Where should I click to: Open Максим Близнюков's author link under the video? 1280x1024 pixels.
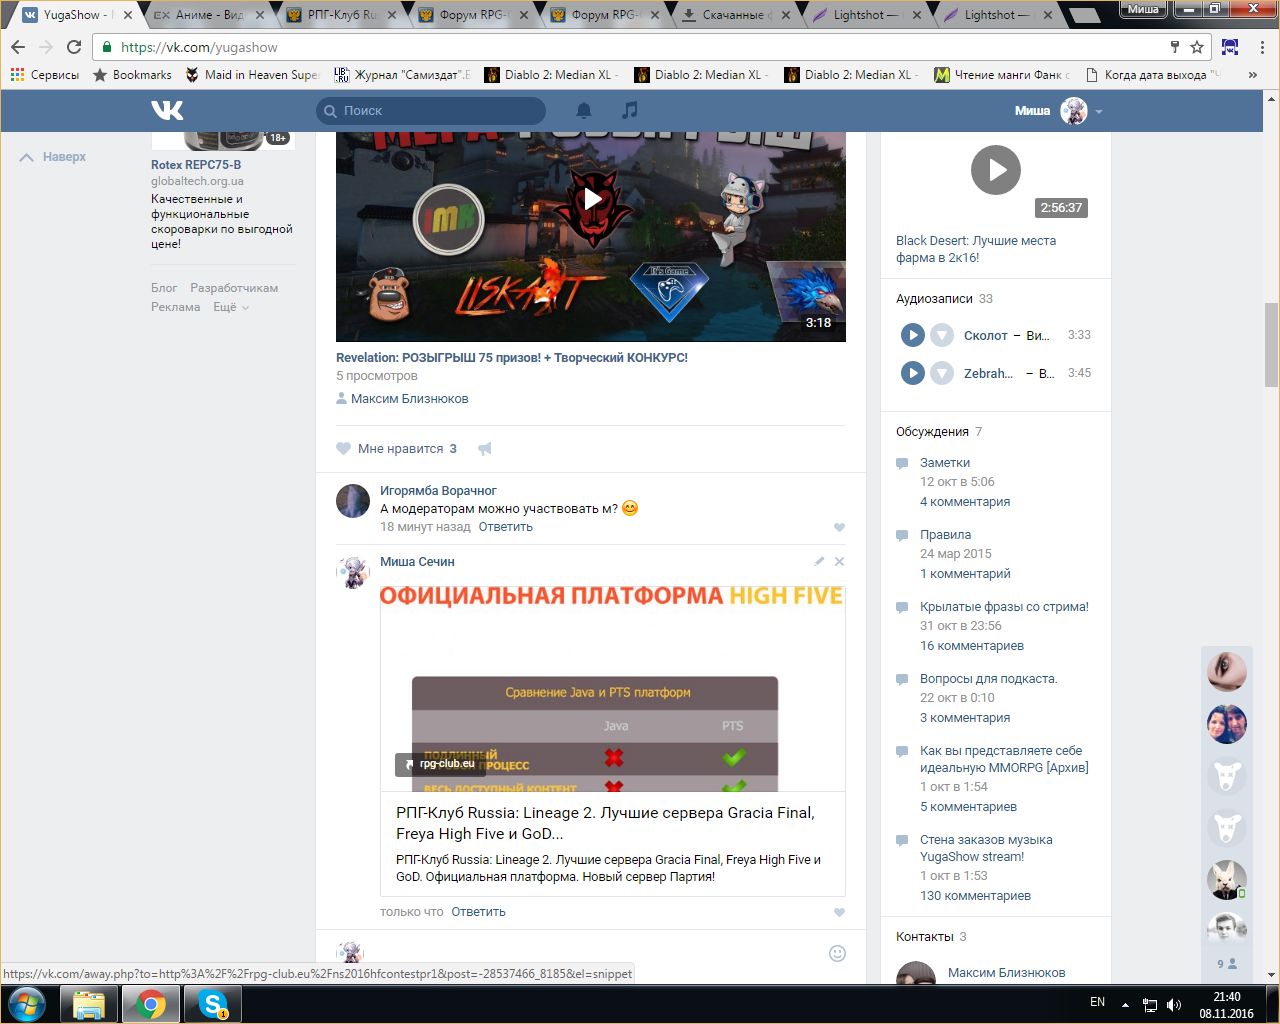click(409, 399)
